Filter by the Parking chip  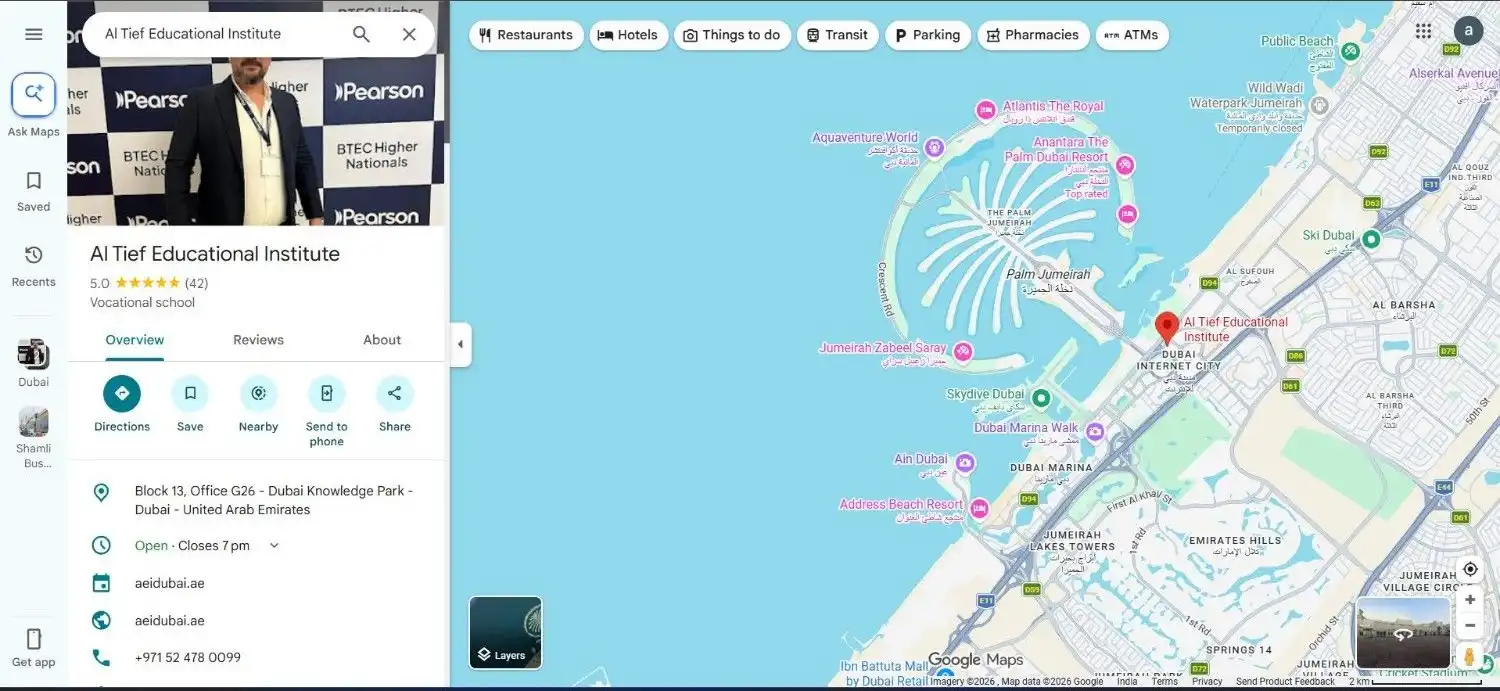tap(927, 35)
